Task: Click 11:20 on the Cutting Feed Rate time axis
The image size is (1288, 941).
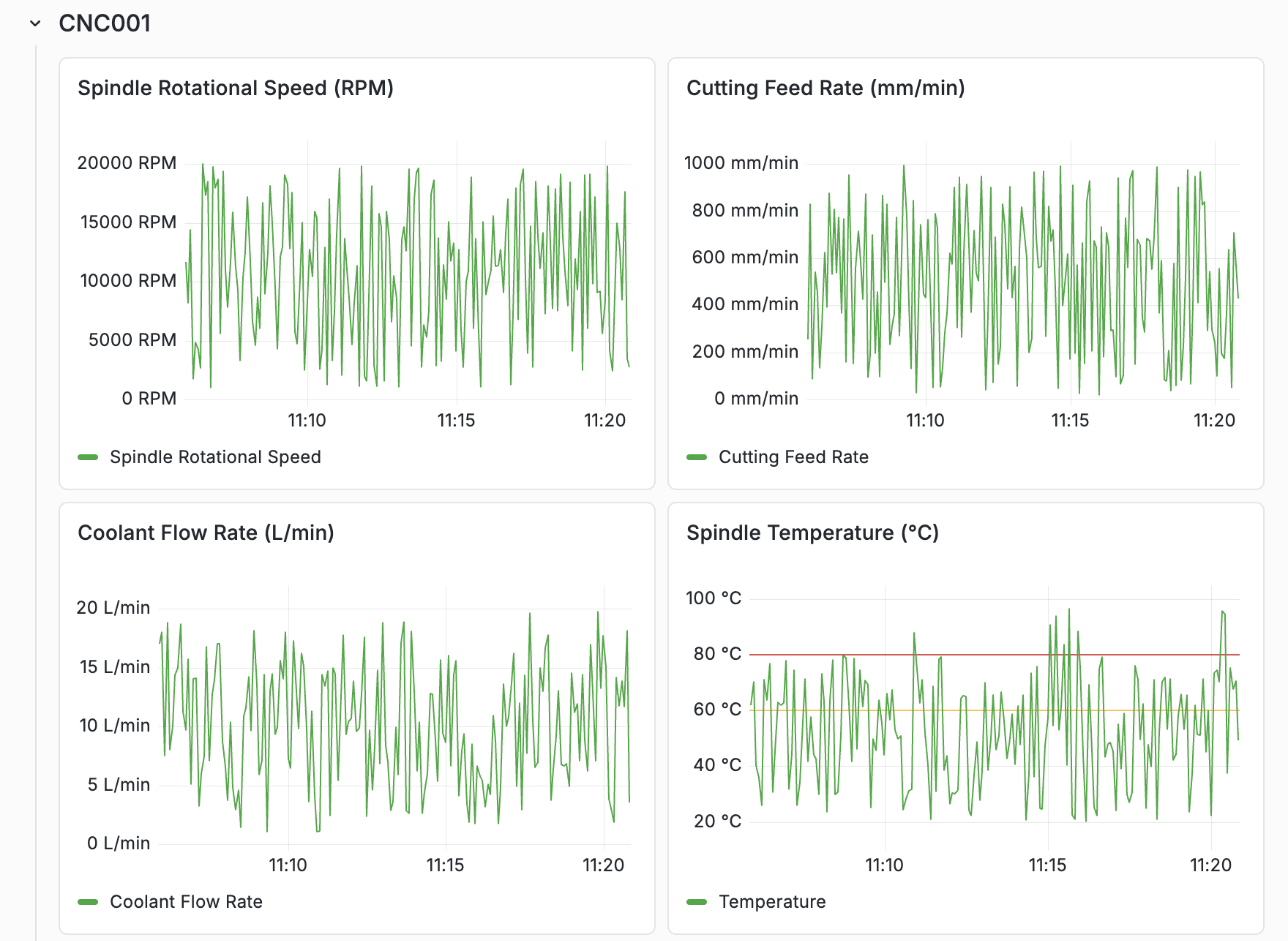Action: 1213,420
